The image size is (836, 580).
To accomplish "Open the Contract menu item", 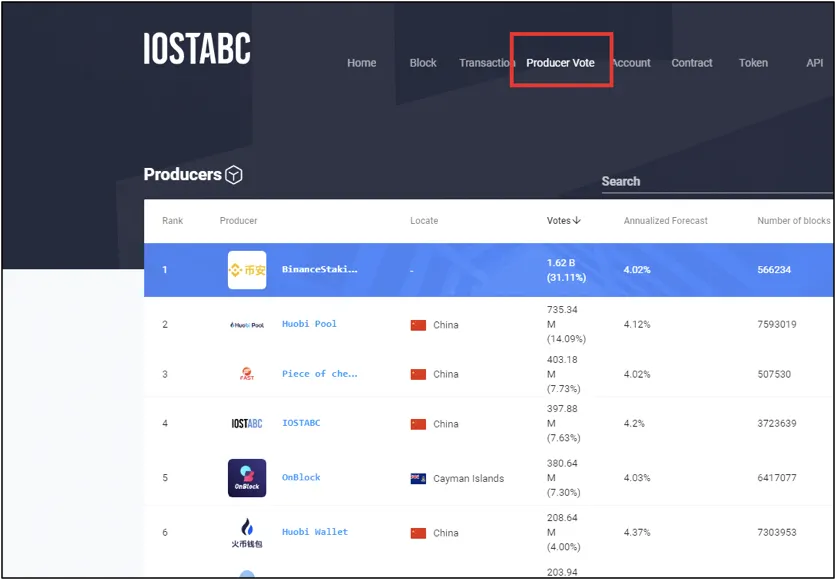I will click(692, 63).
